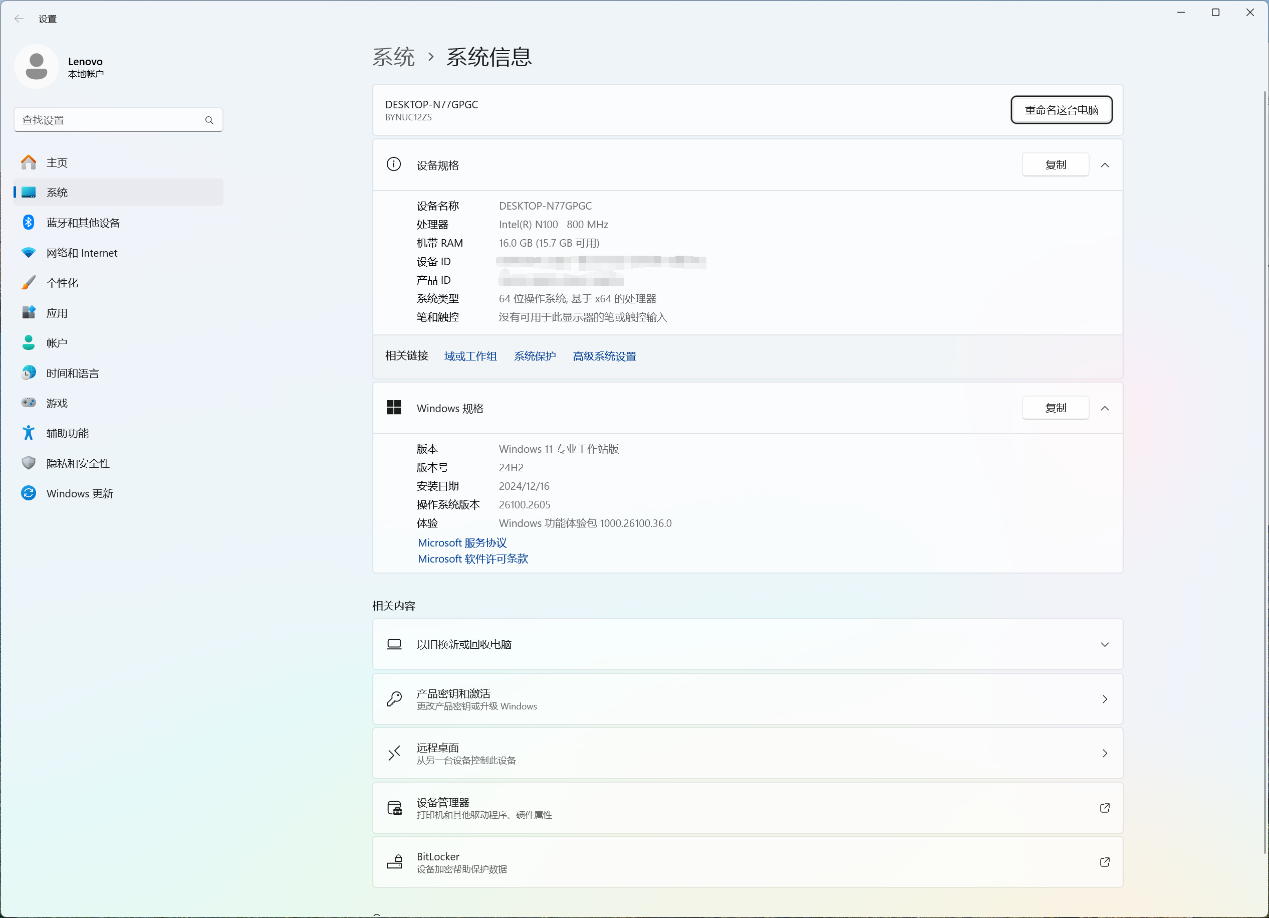The width and height of the screenshot is (1269, 918).
Task: Click the Home (主页) icon in sidebar
Action: click(x=29, y=162)
